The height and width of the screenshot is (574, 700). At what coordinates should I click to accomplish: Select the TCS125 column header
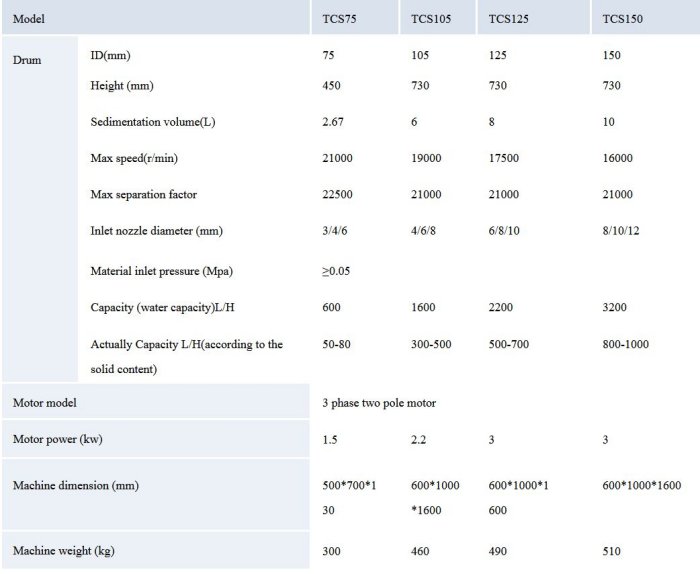click(509, 19)
